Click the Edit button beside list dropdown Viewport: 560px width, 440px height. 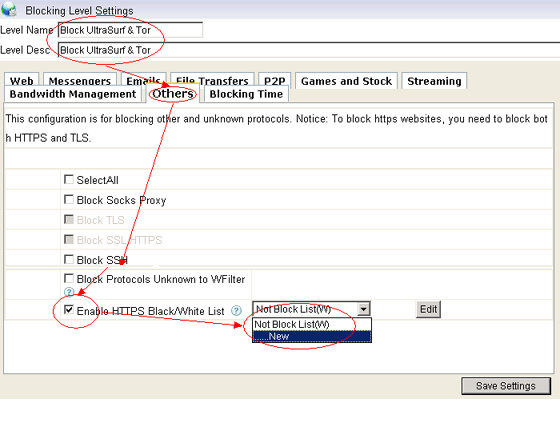(x=428, y=309)
